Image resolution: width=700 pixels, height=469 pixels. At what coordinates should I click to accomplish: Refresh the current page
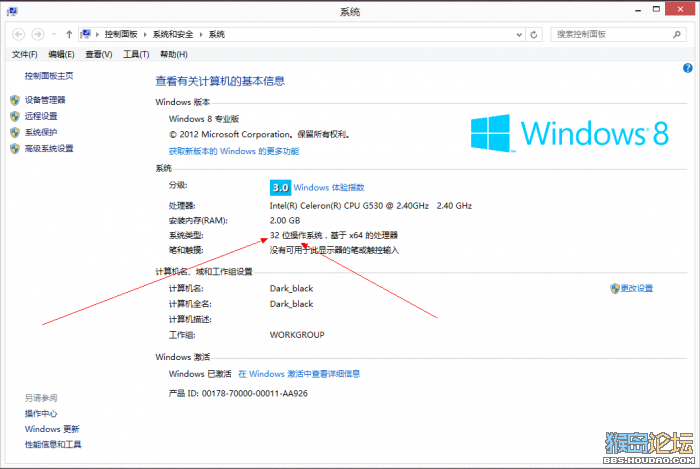pyautogui.click(x=533, y=34)
